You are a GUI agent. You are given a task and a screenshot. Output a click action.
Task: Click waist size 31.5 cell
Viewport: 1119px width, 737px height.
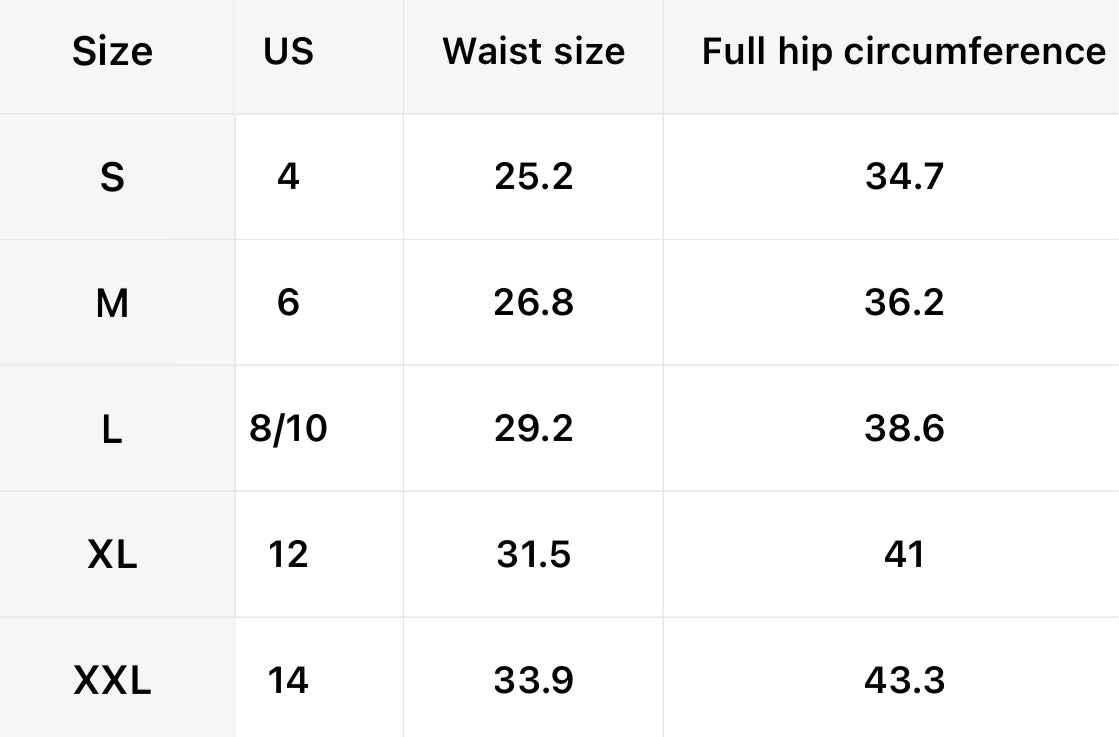pos(533,555)
